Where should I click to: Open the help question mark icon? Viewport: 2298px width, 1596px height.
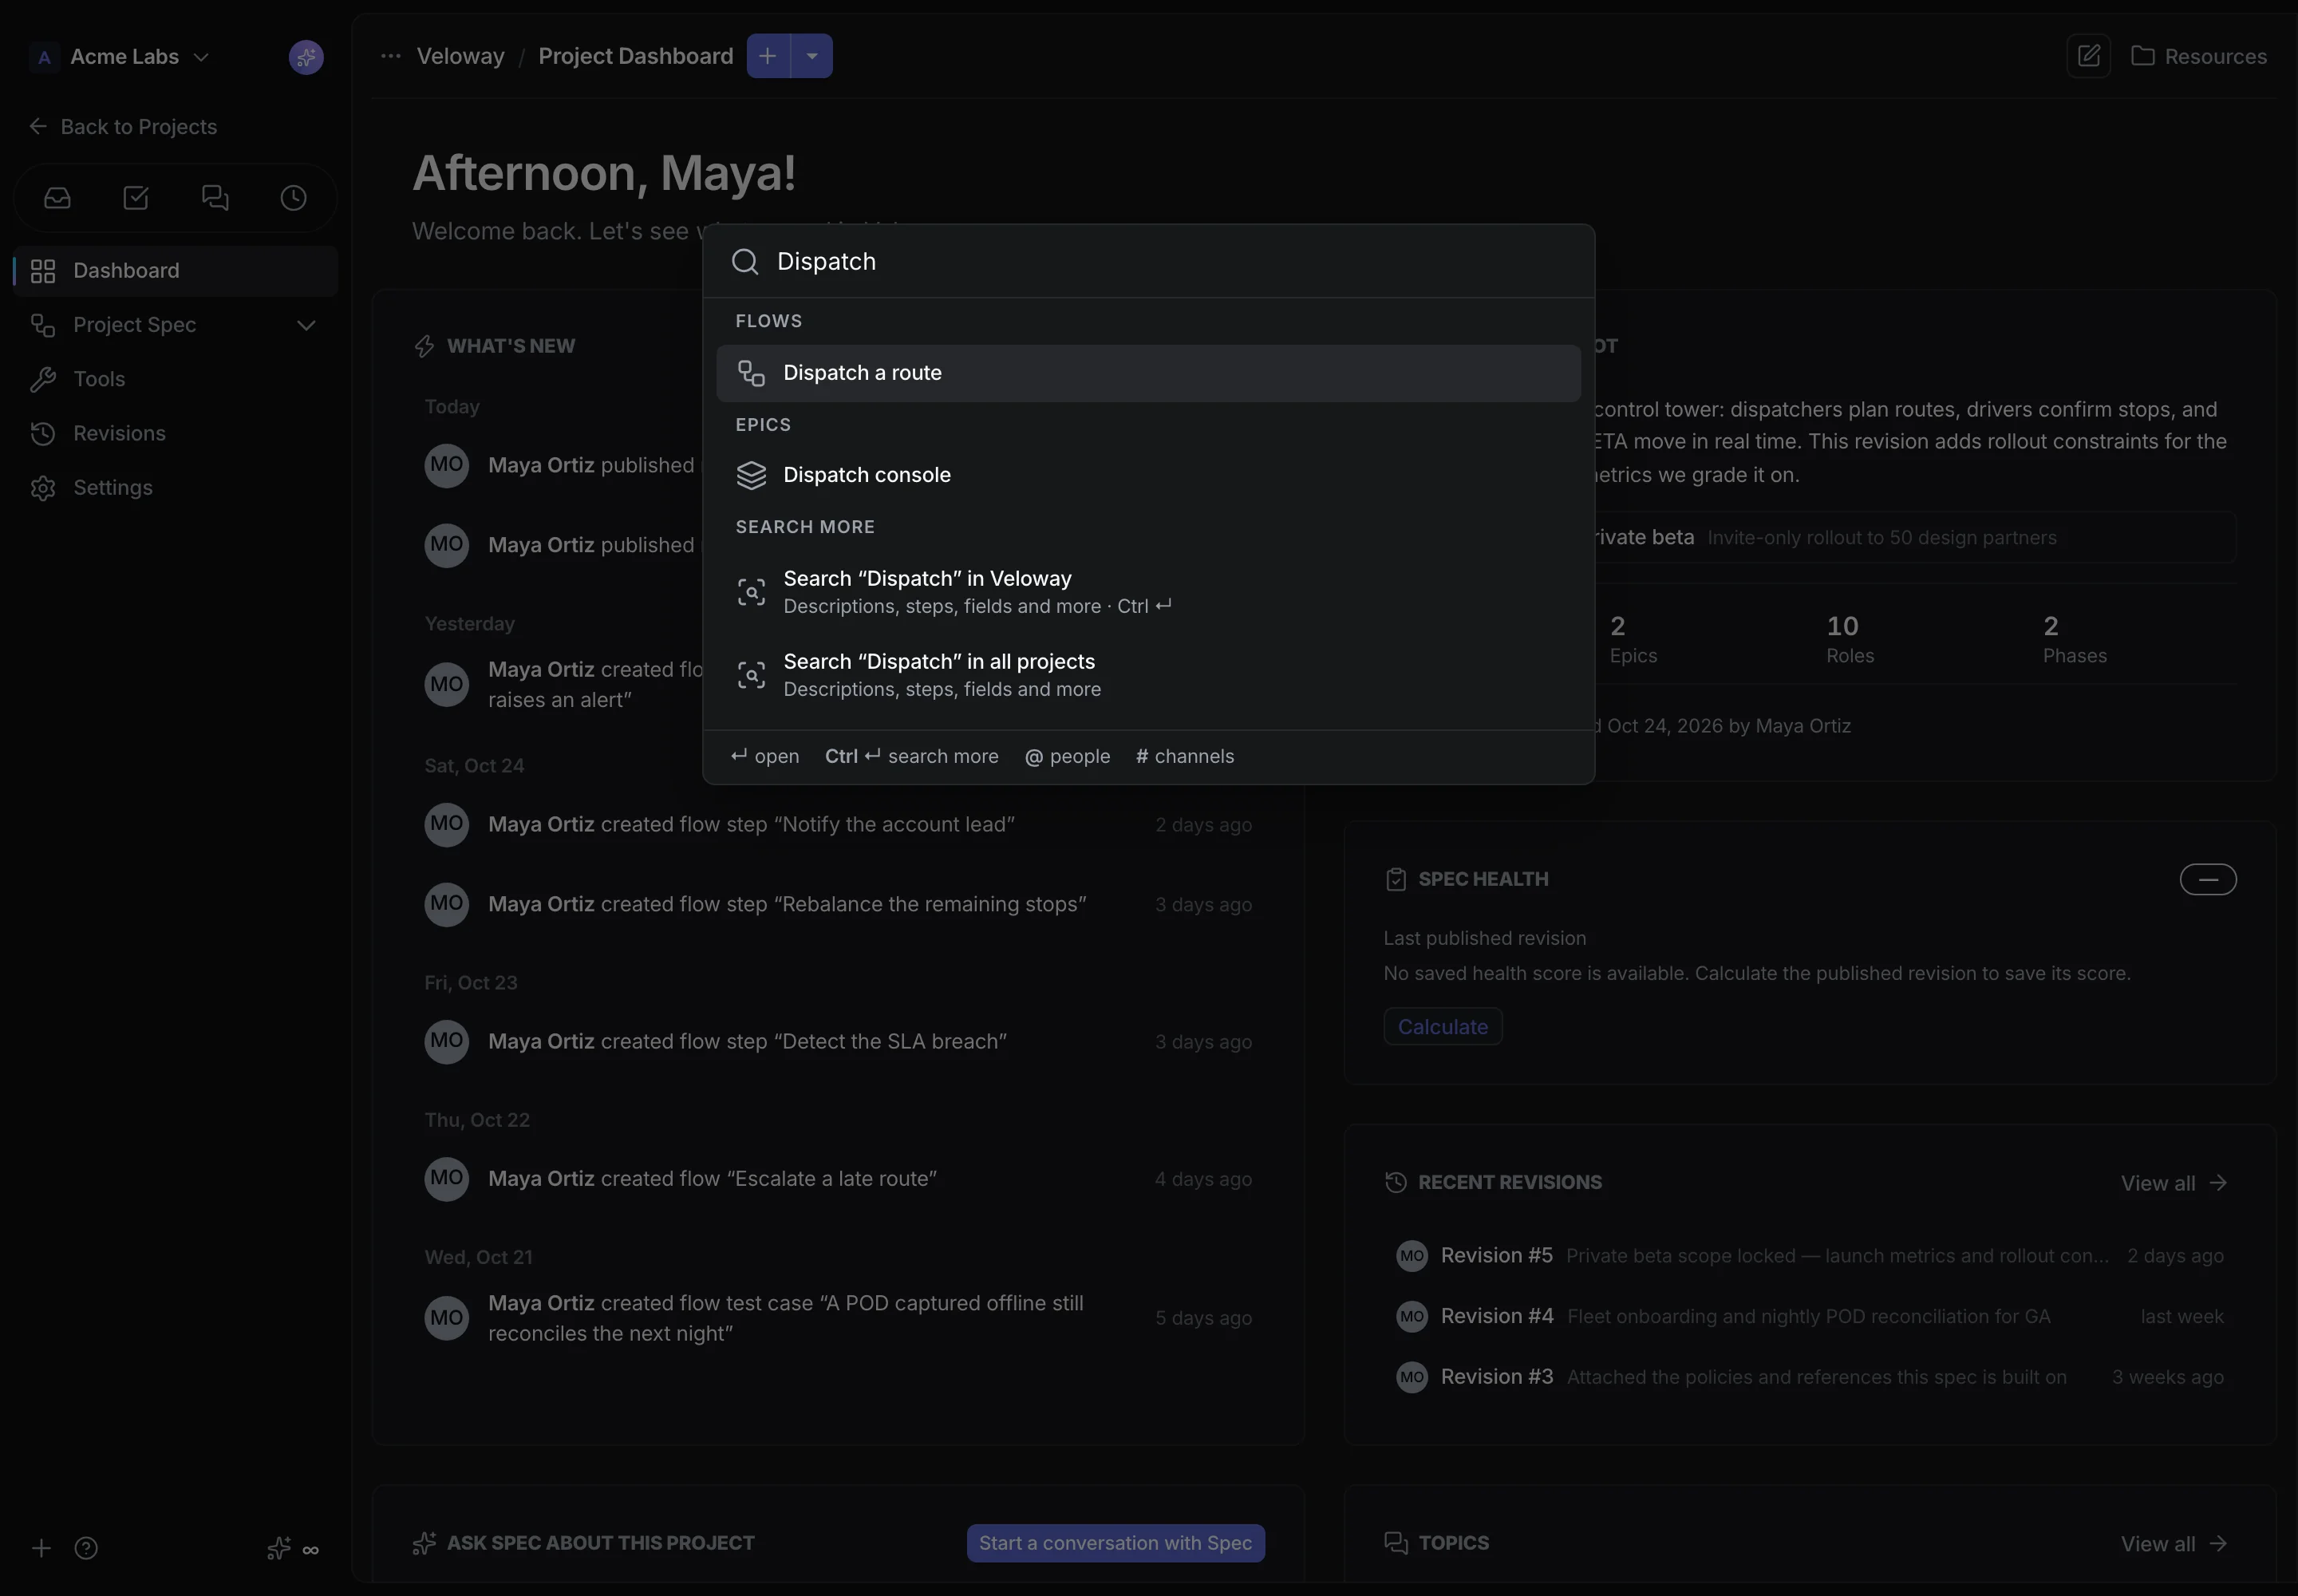pyautogui.click(x=86, y=1548)
